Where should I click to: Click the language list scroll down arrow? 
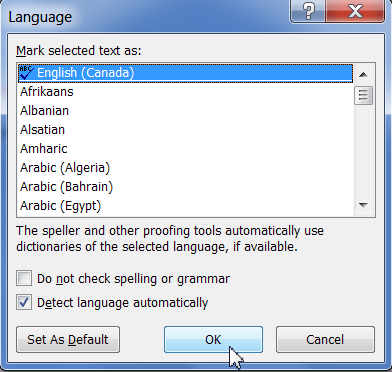364,205
